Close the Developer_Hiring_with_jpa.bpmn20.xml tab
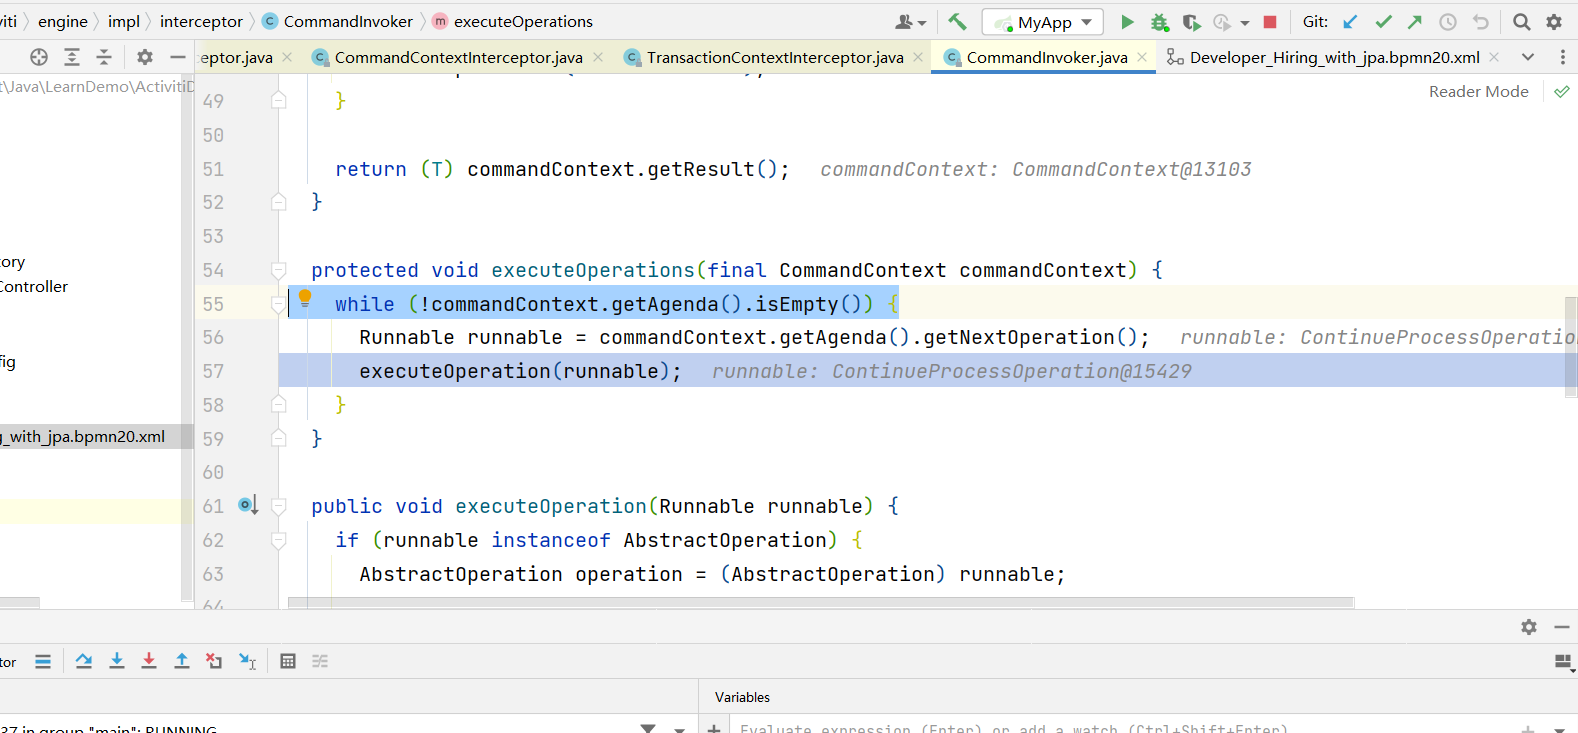 1494,57
